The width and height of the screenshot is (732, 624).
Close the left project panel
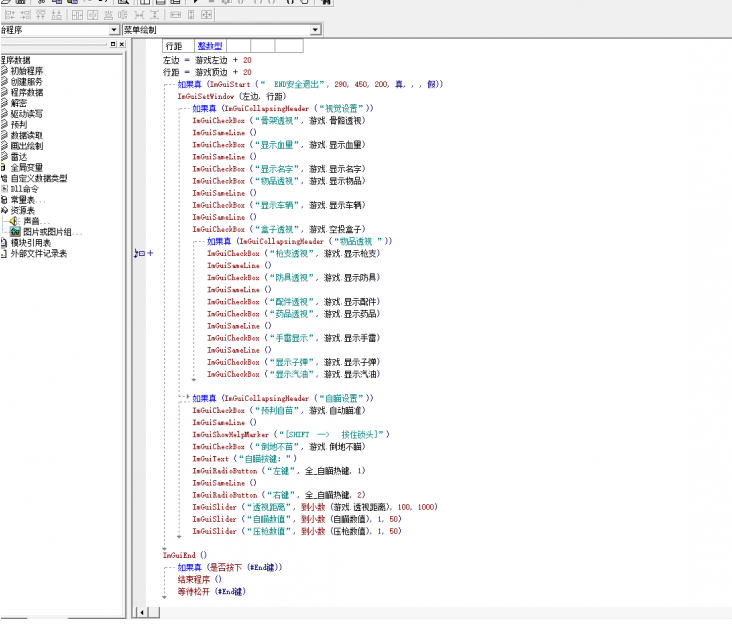tap(119, 45)
